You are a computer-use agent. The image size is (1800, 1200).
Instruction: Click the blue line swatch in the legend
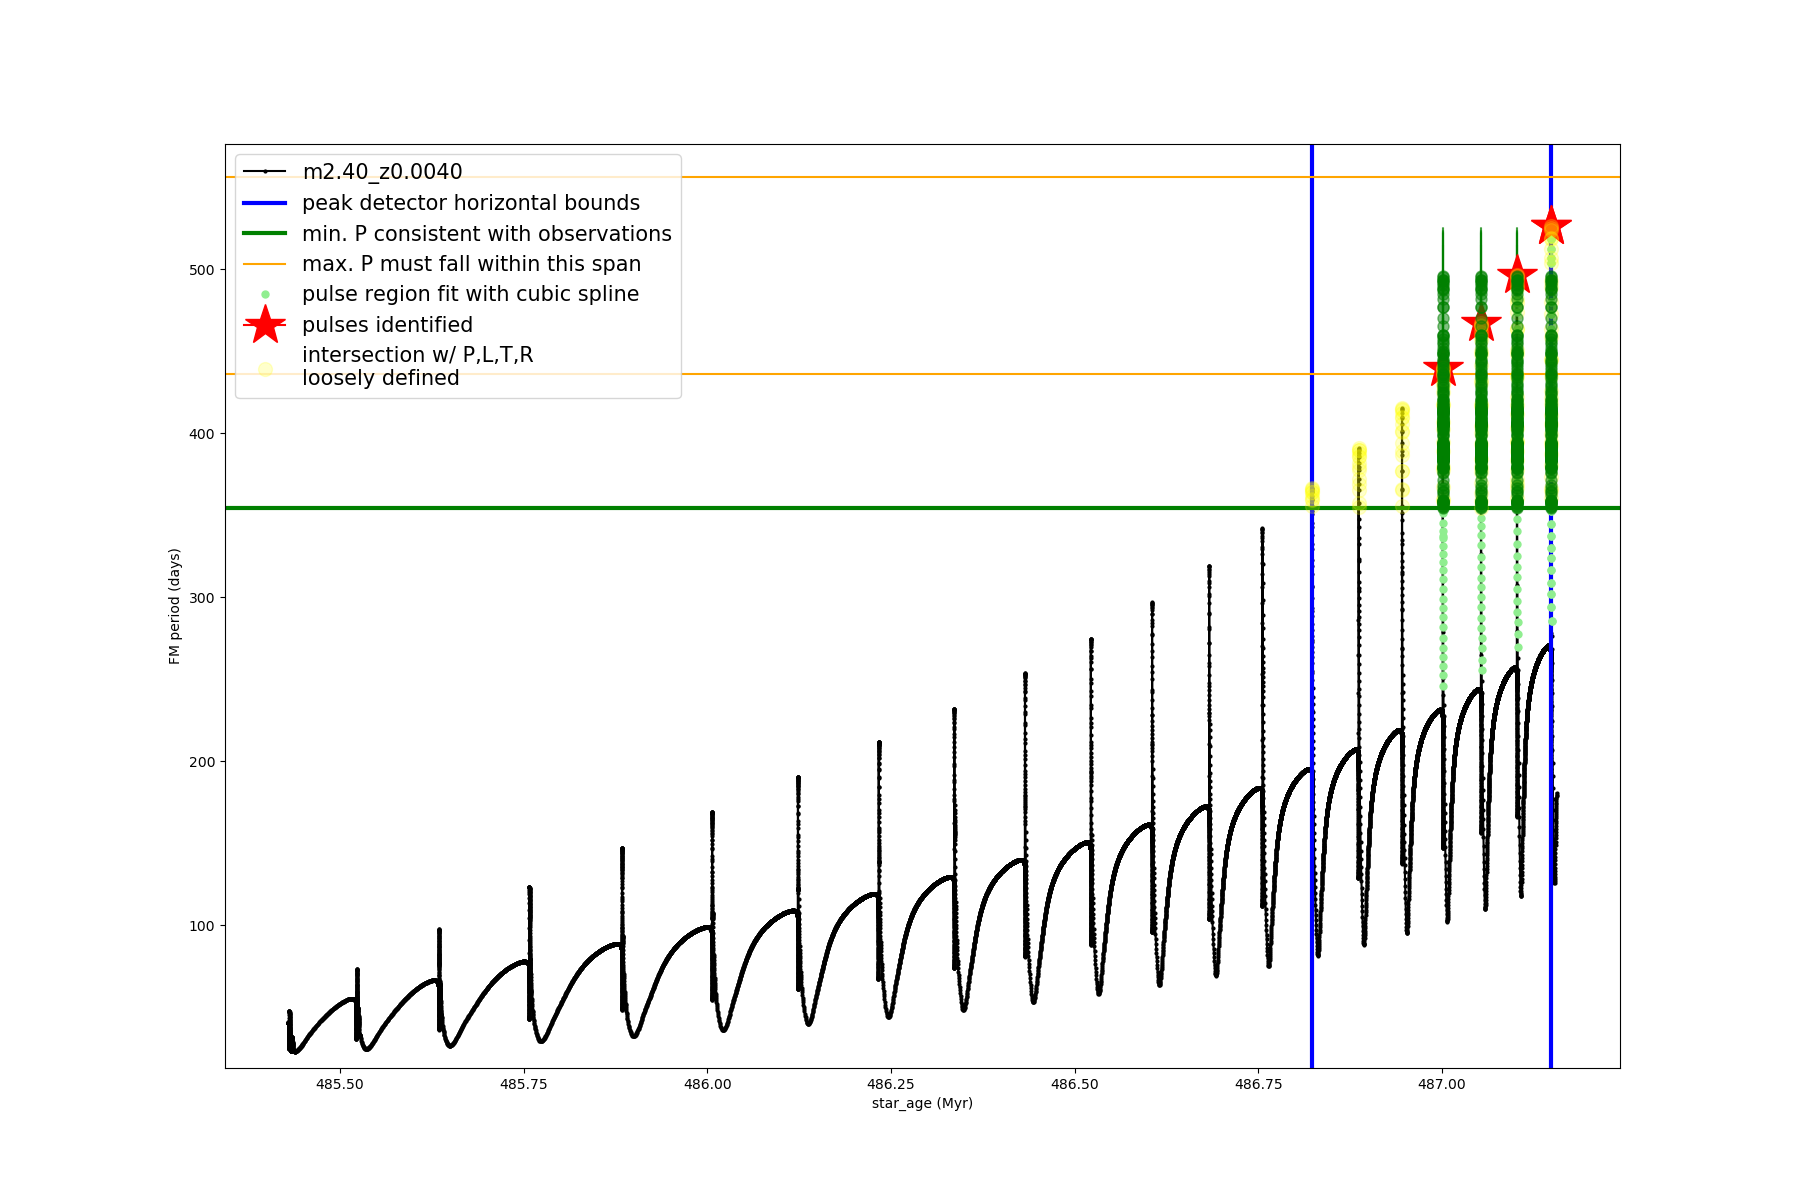click(x=265, y=203)
